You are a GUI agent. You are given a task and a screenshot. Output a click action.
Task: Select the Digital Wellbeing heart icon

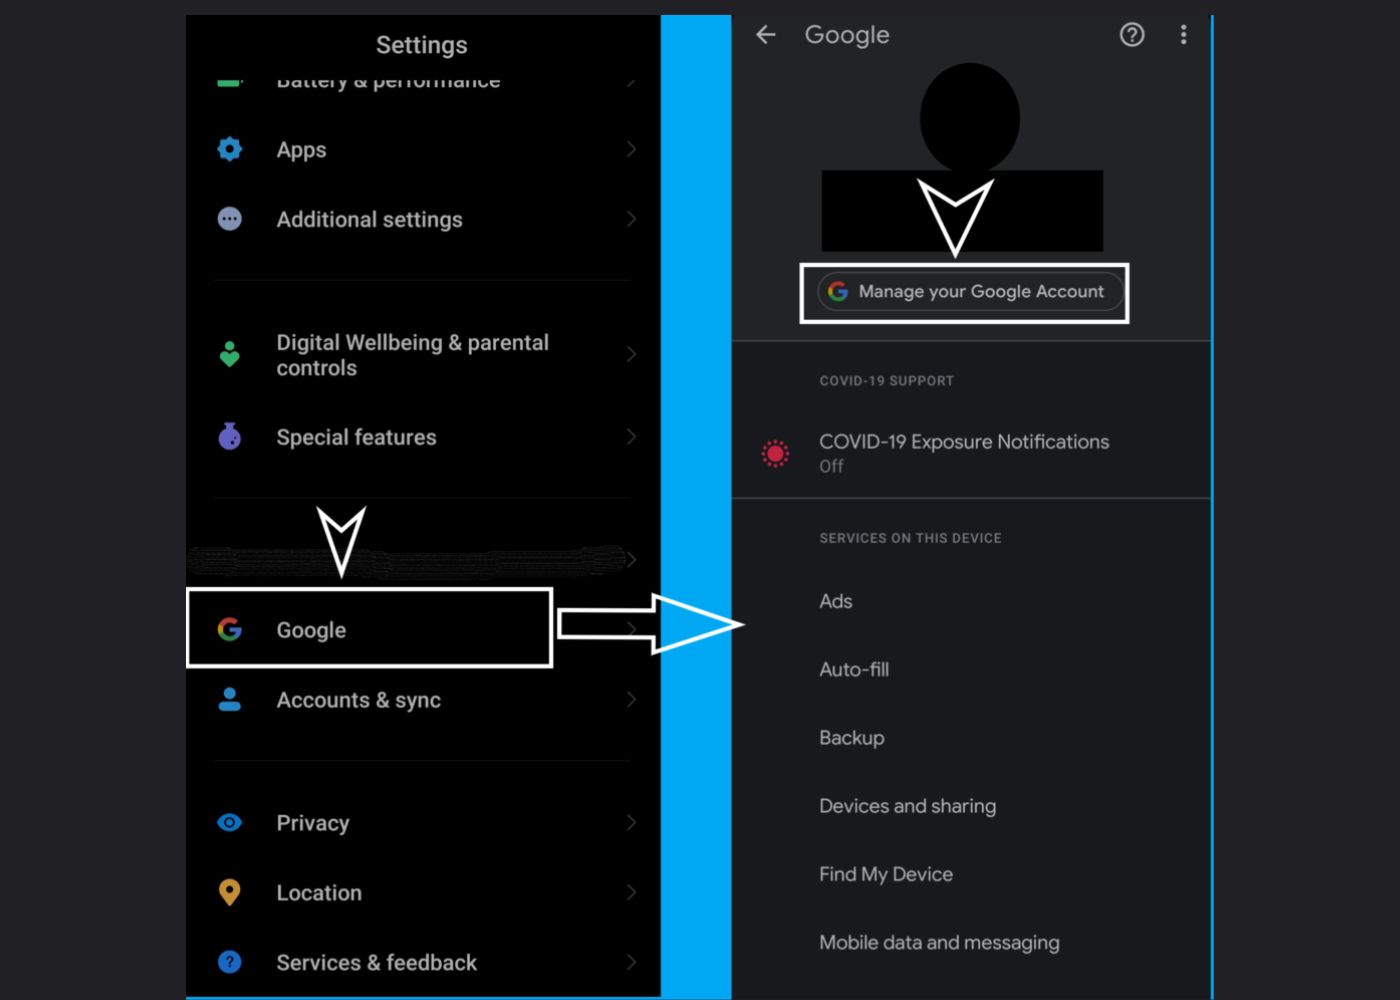point(229,353)
